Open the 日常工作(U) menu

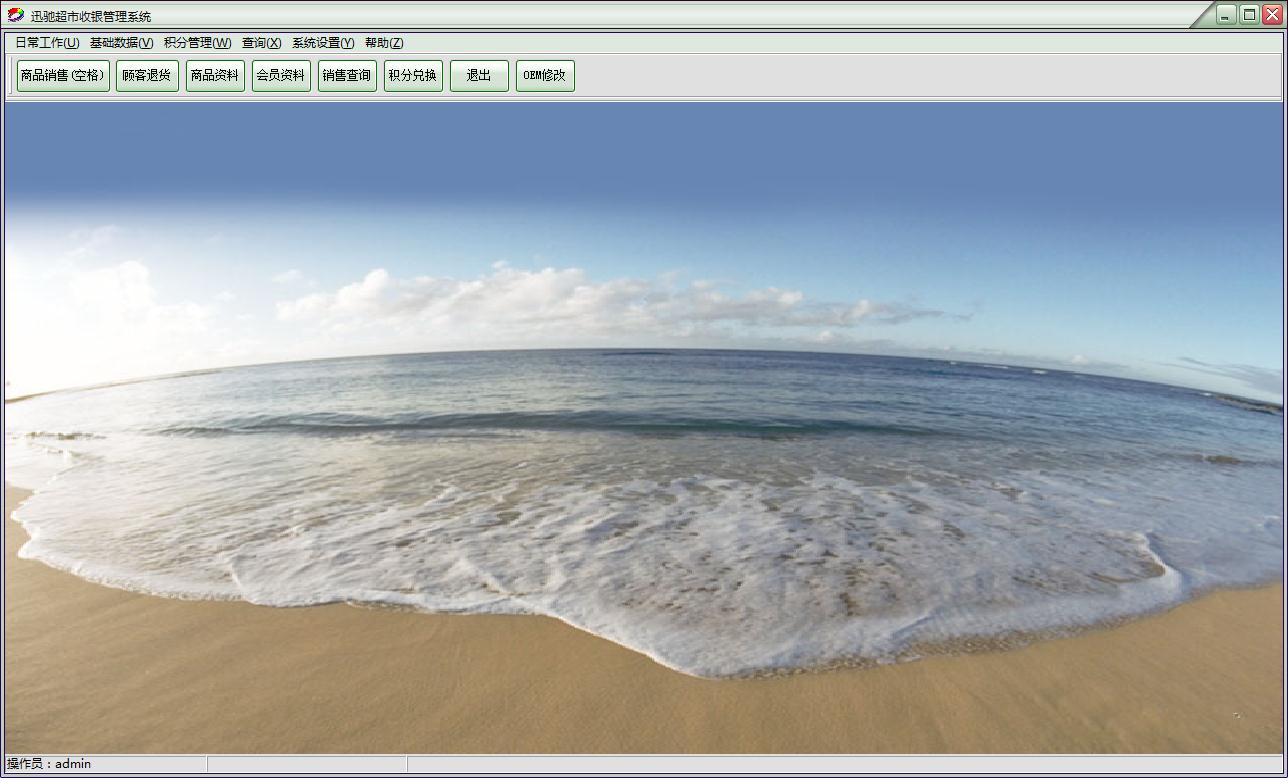point(47,43)
